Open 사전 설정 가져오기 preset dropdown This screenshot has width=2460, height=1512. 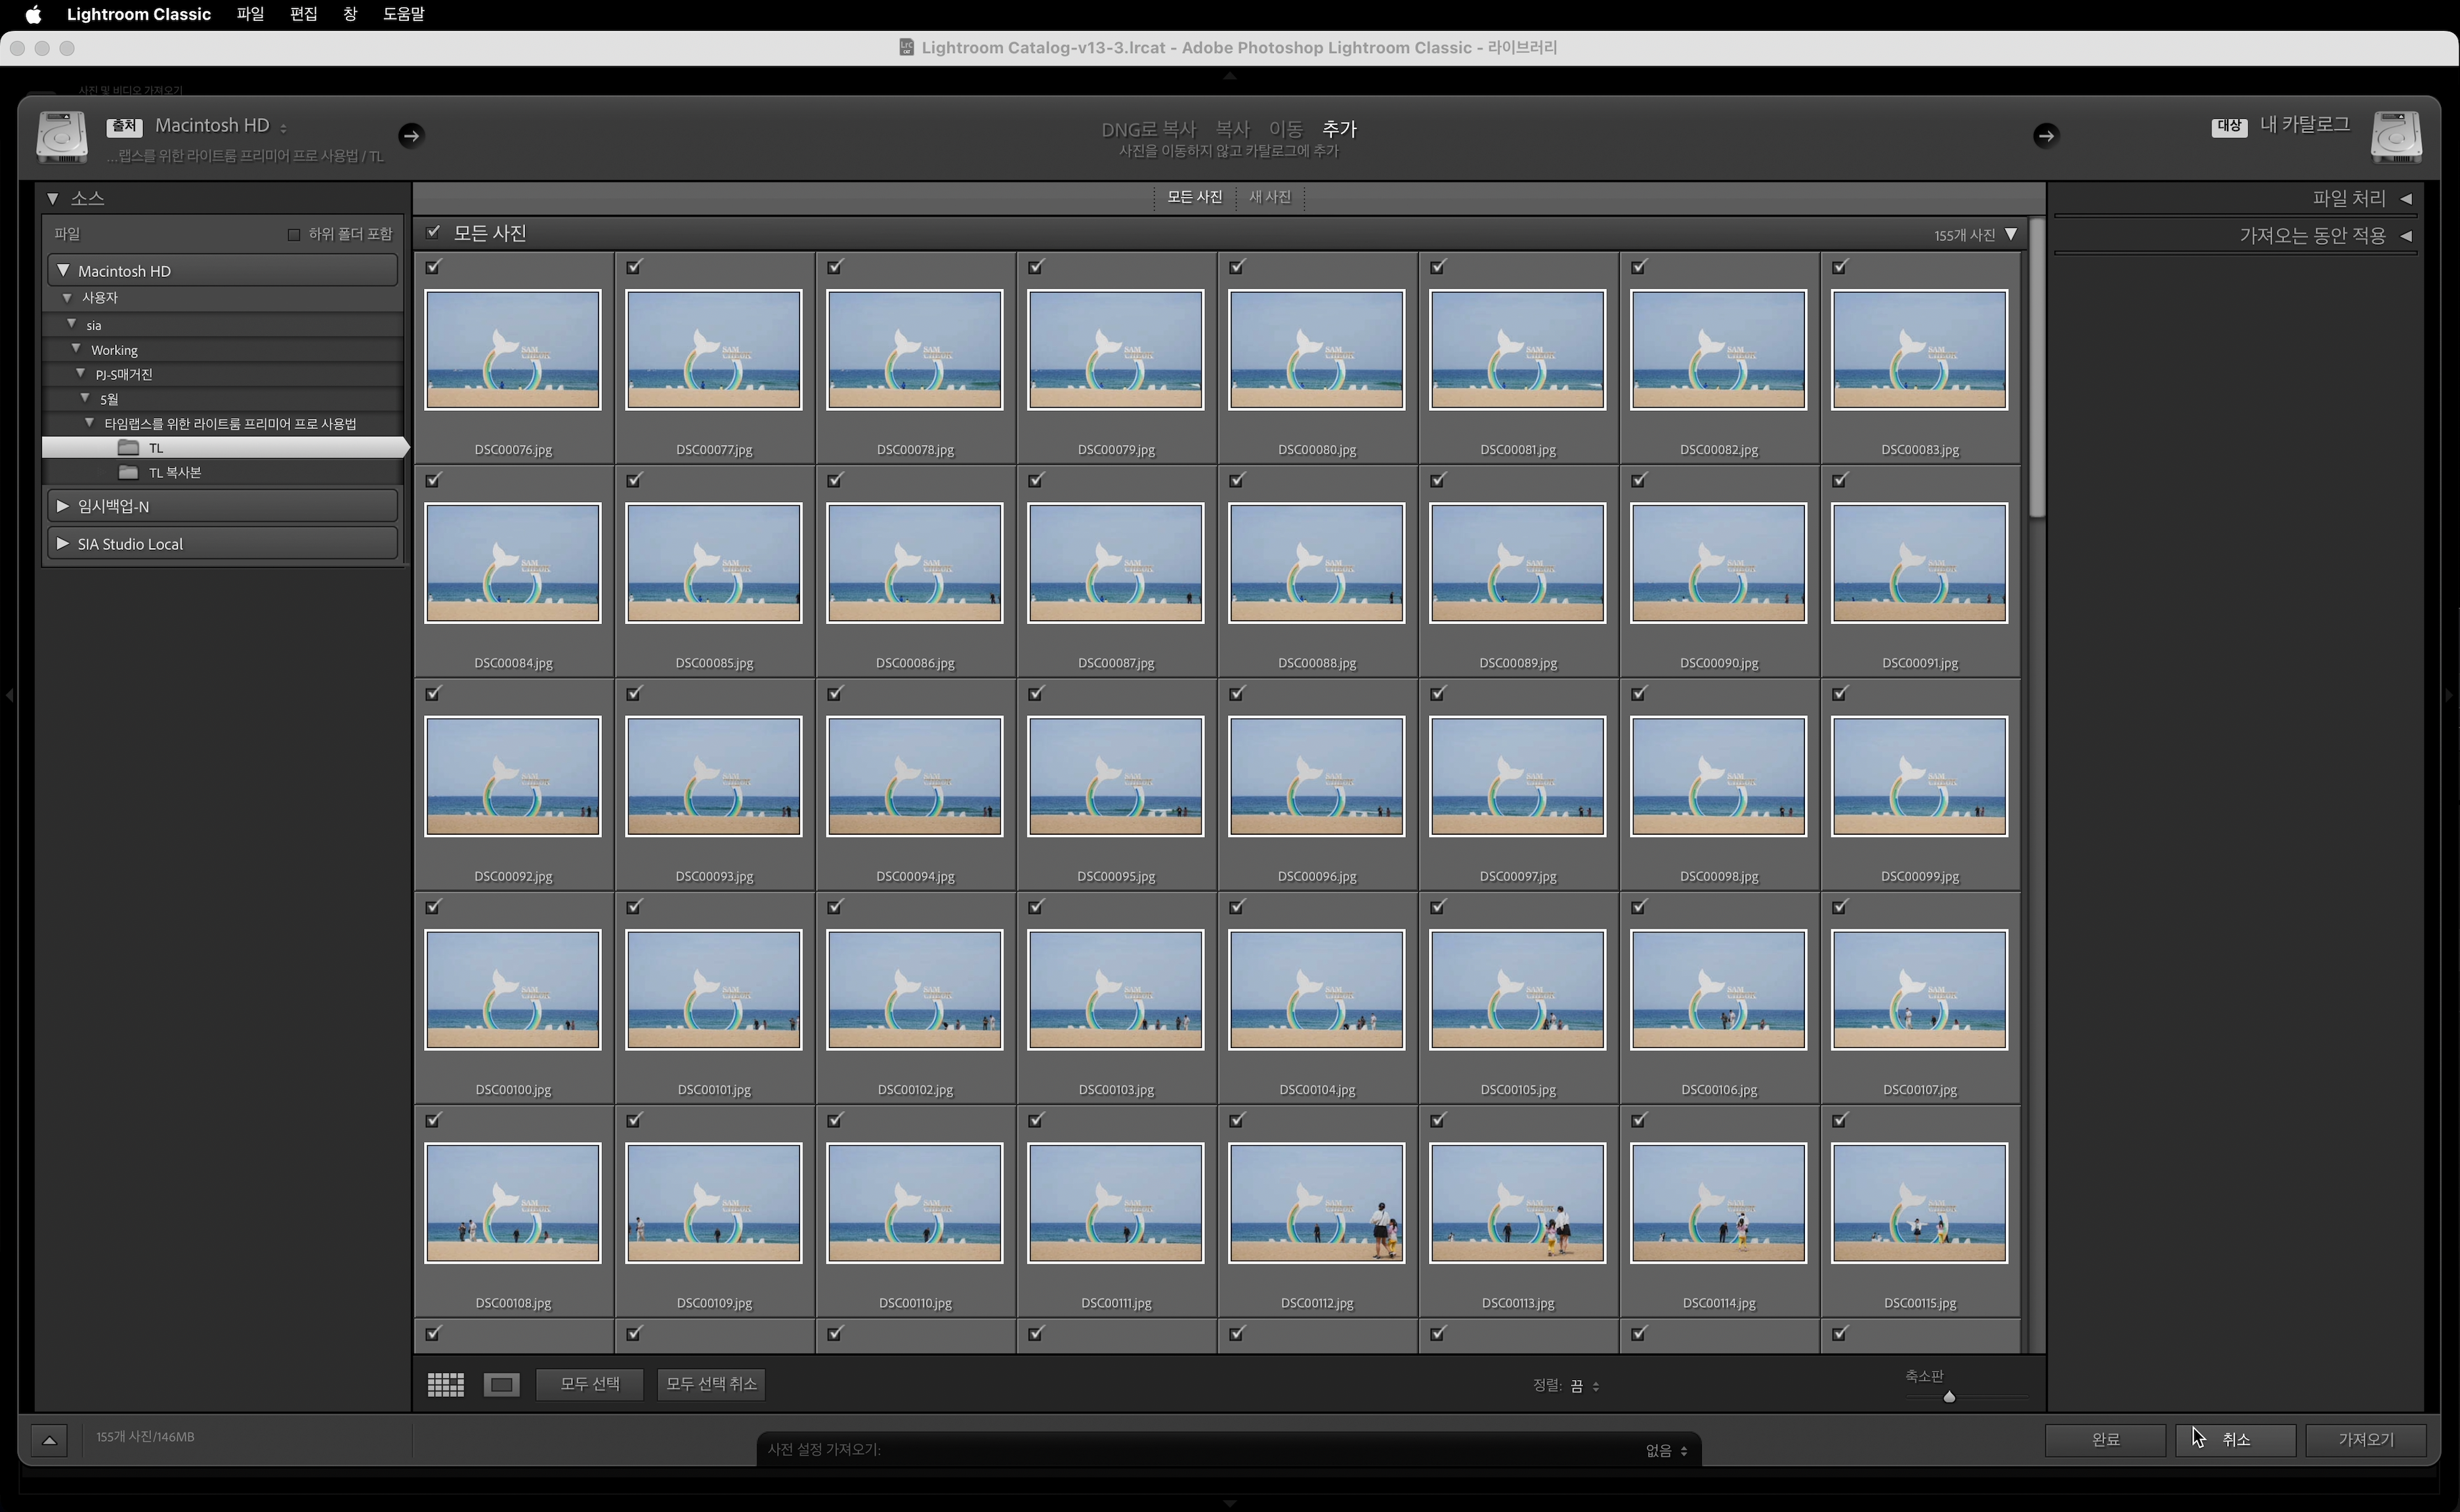coord(1666,1450)
